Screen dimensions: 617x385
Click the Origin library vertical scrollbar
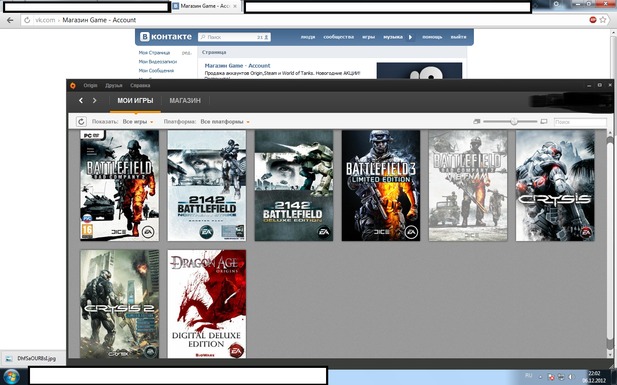pos(610,244)
